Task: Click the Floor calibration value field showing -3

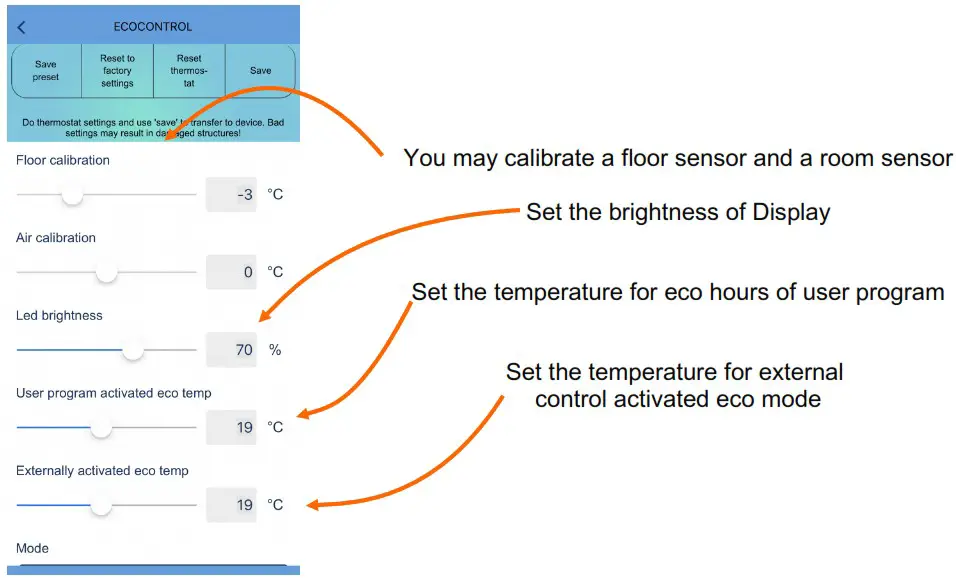Action: tap(230, 194)
